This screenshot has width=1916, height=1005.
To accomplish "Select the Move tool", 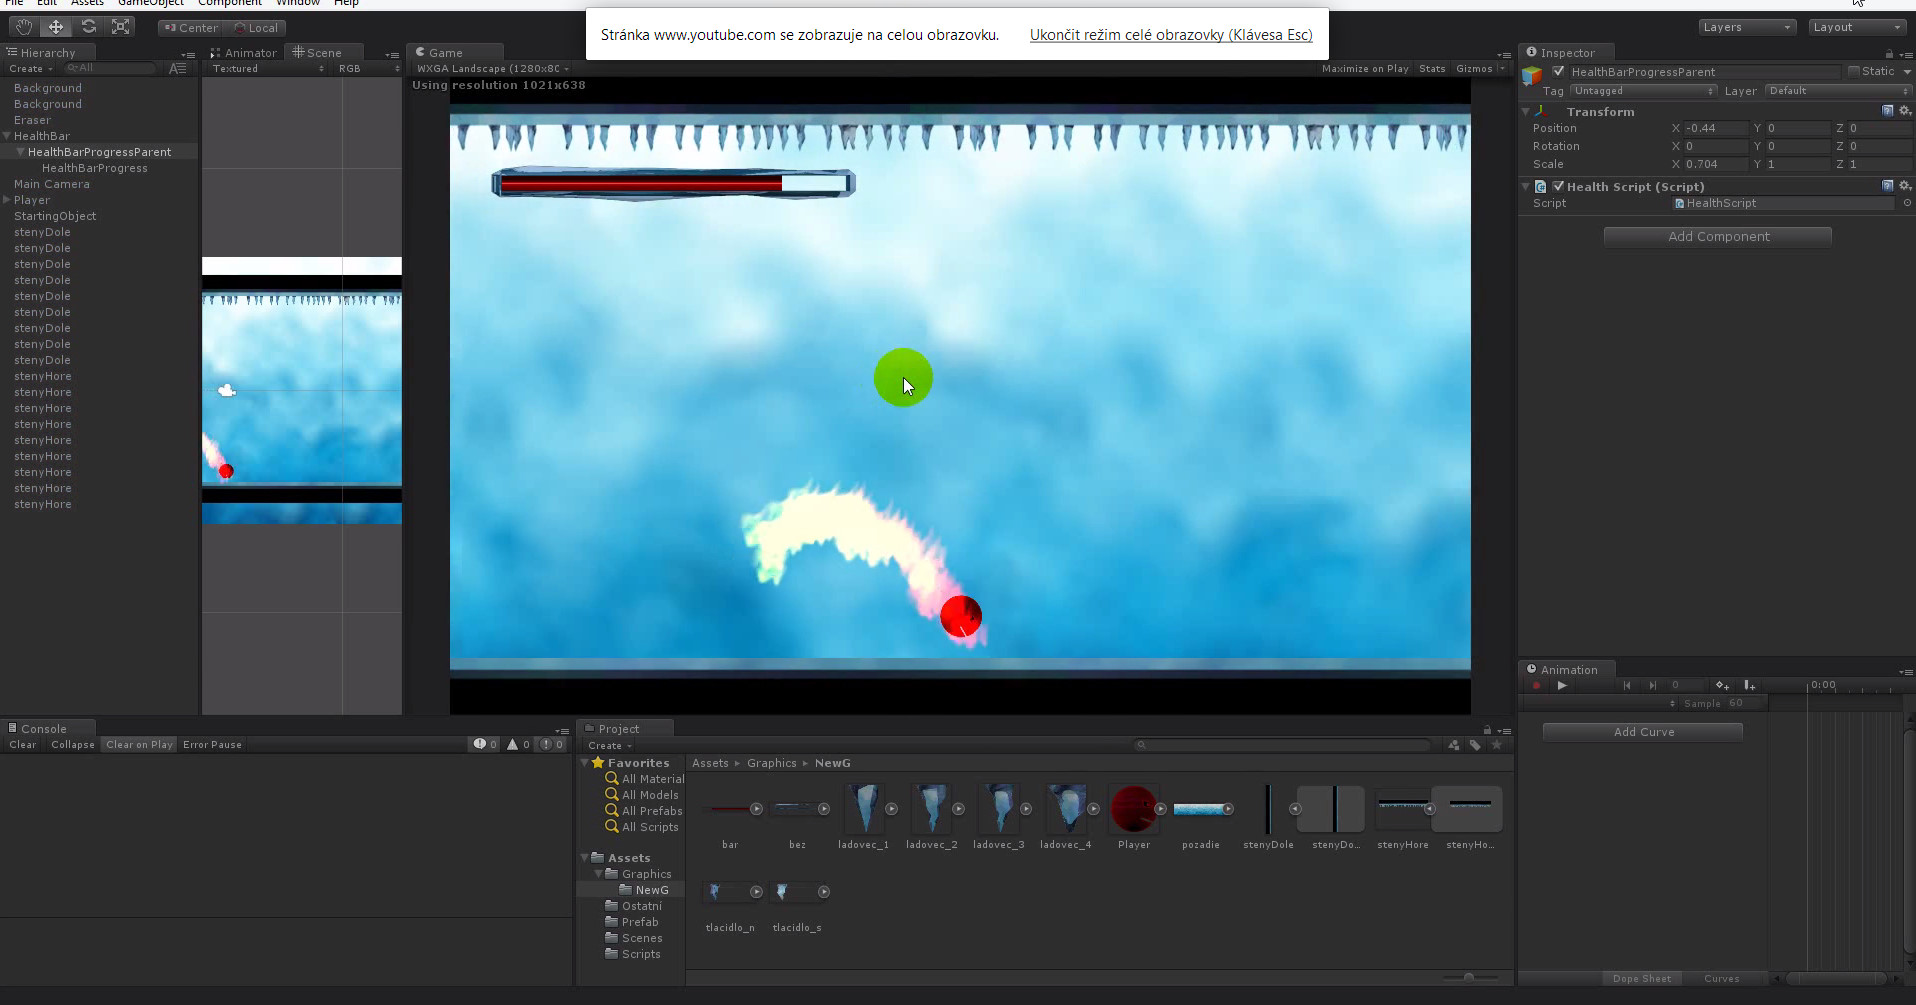I will tap(56, 26).
